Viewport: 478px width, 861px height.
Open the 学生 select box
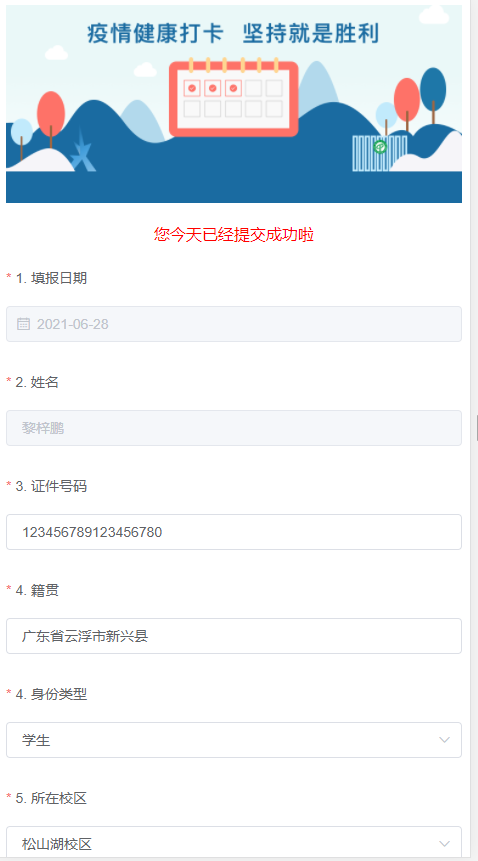point(234,740)
